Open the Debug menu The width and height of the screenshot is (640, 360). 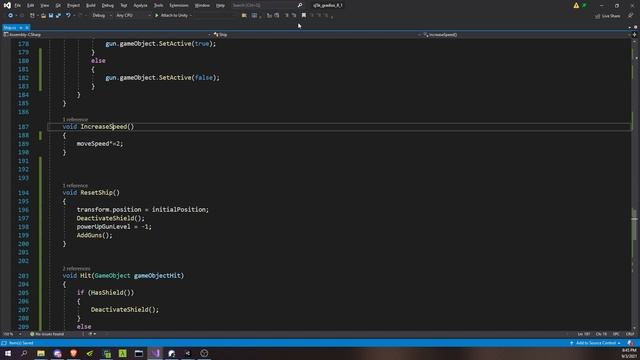[x=108, y=5]
